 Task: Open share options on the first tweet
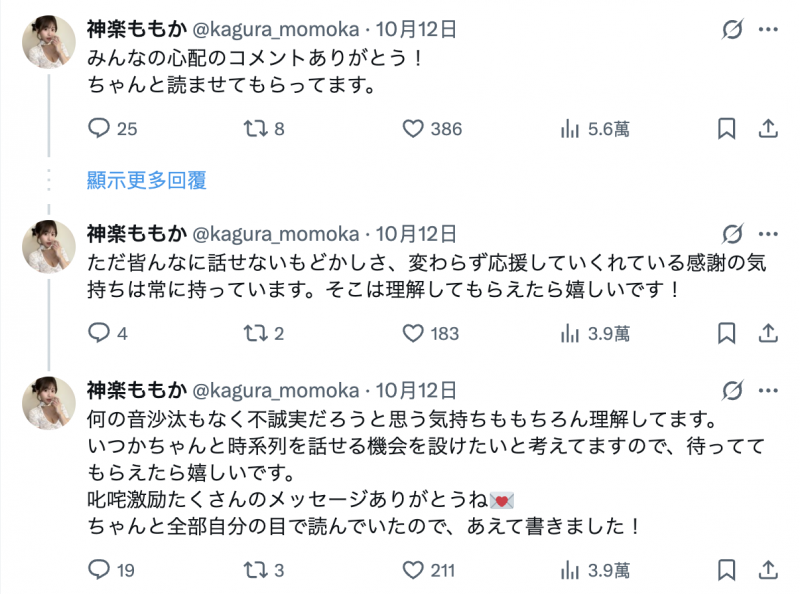point(769,129)
